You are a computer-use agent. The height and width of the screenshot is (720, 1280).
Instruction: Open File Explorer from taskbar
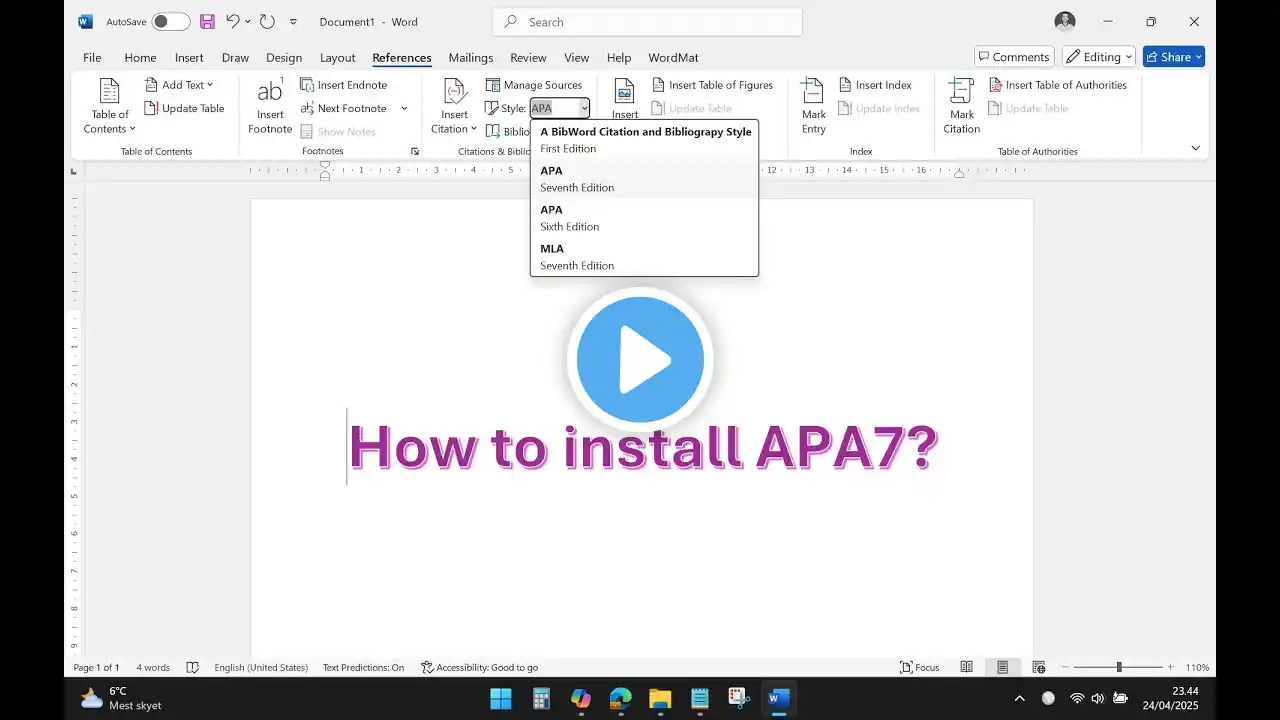[x=660, y=698]
